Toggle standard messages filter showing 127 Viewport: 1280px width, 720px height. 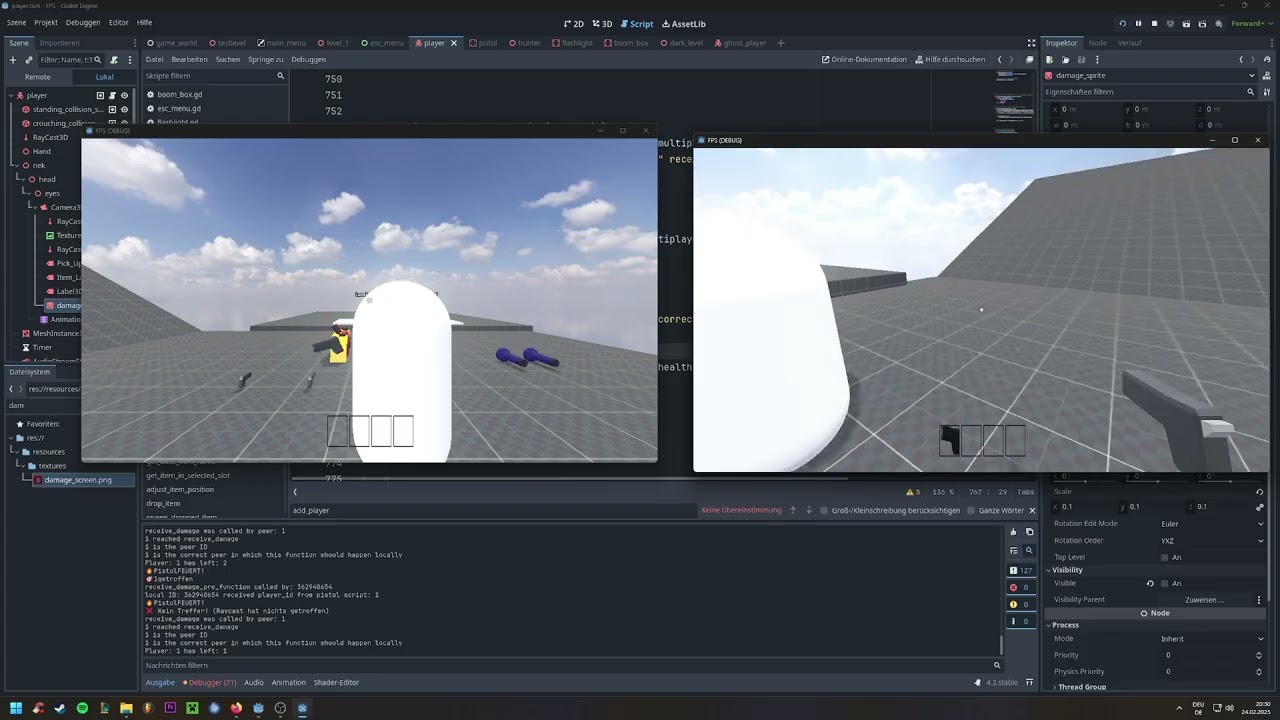[x=1021, y=570]
